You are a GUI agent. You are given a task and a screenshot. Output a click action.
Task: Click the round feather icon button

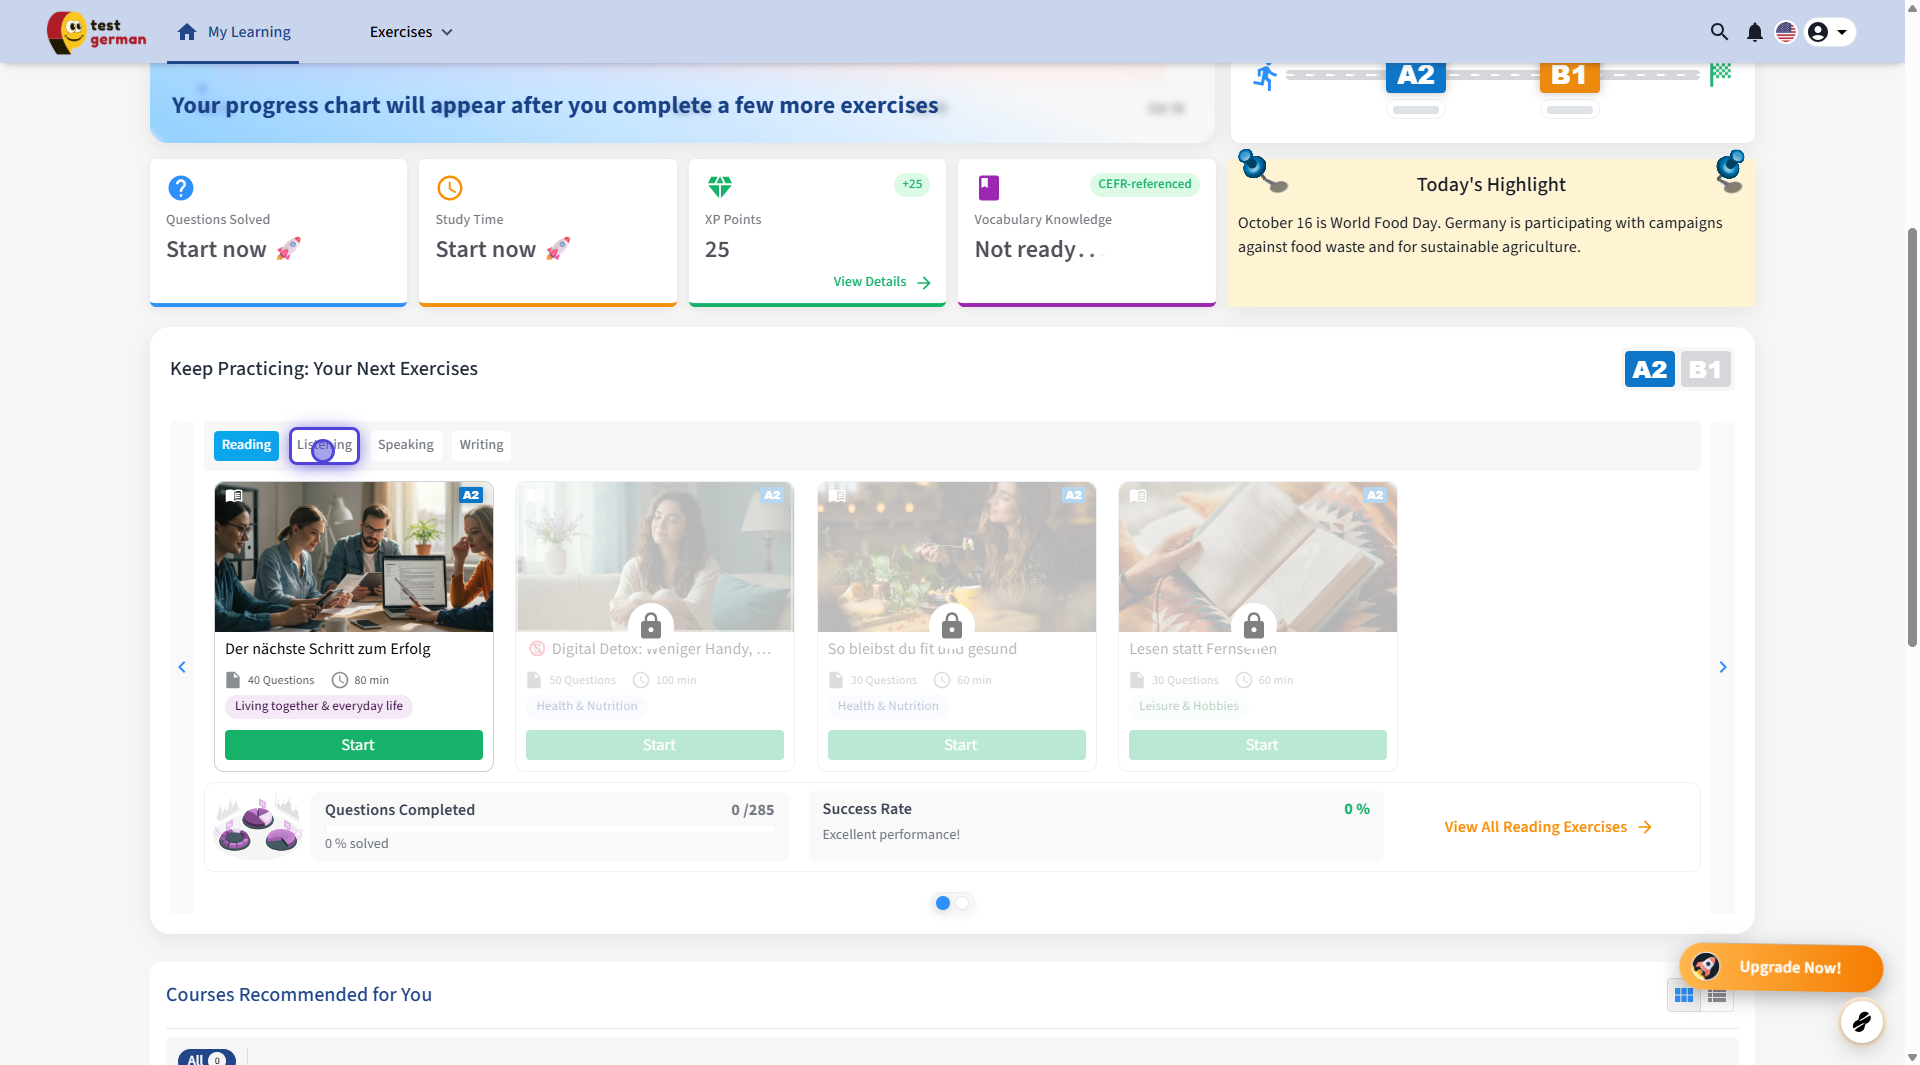pos(1861,1022)
